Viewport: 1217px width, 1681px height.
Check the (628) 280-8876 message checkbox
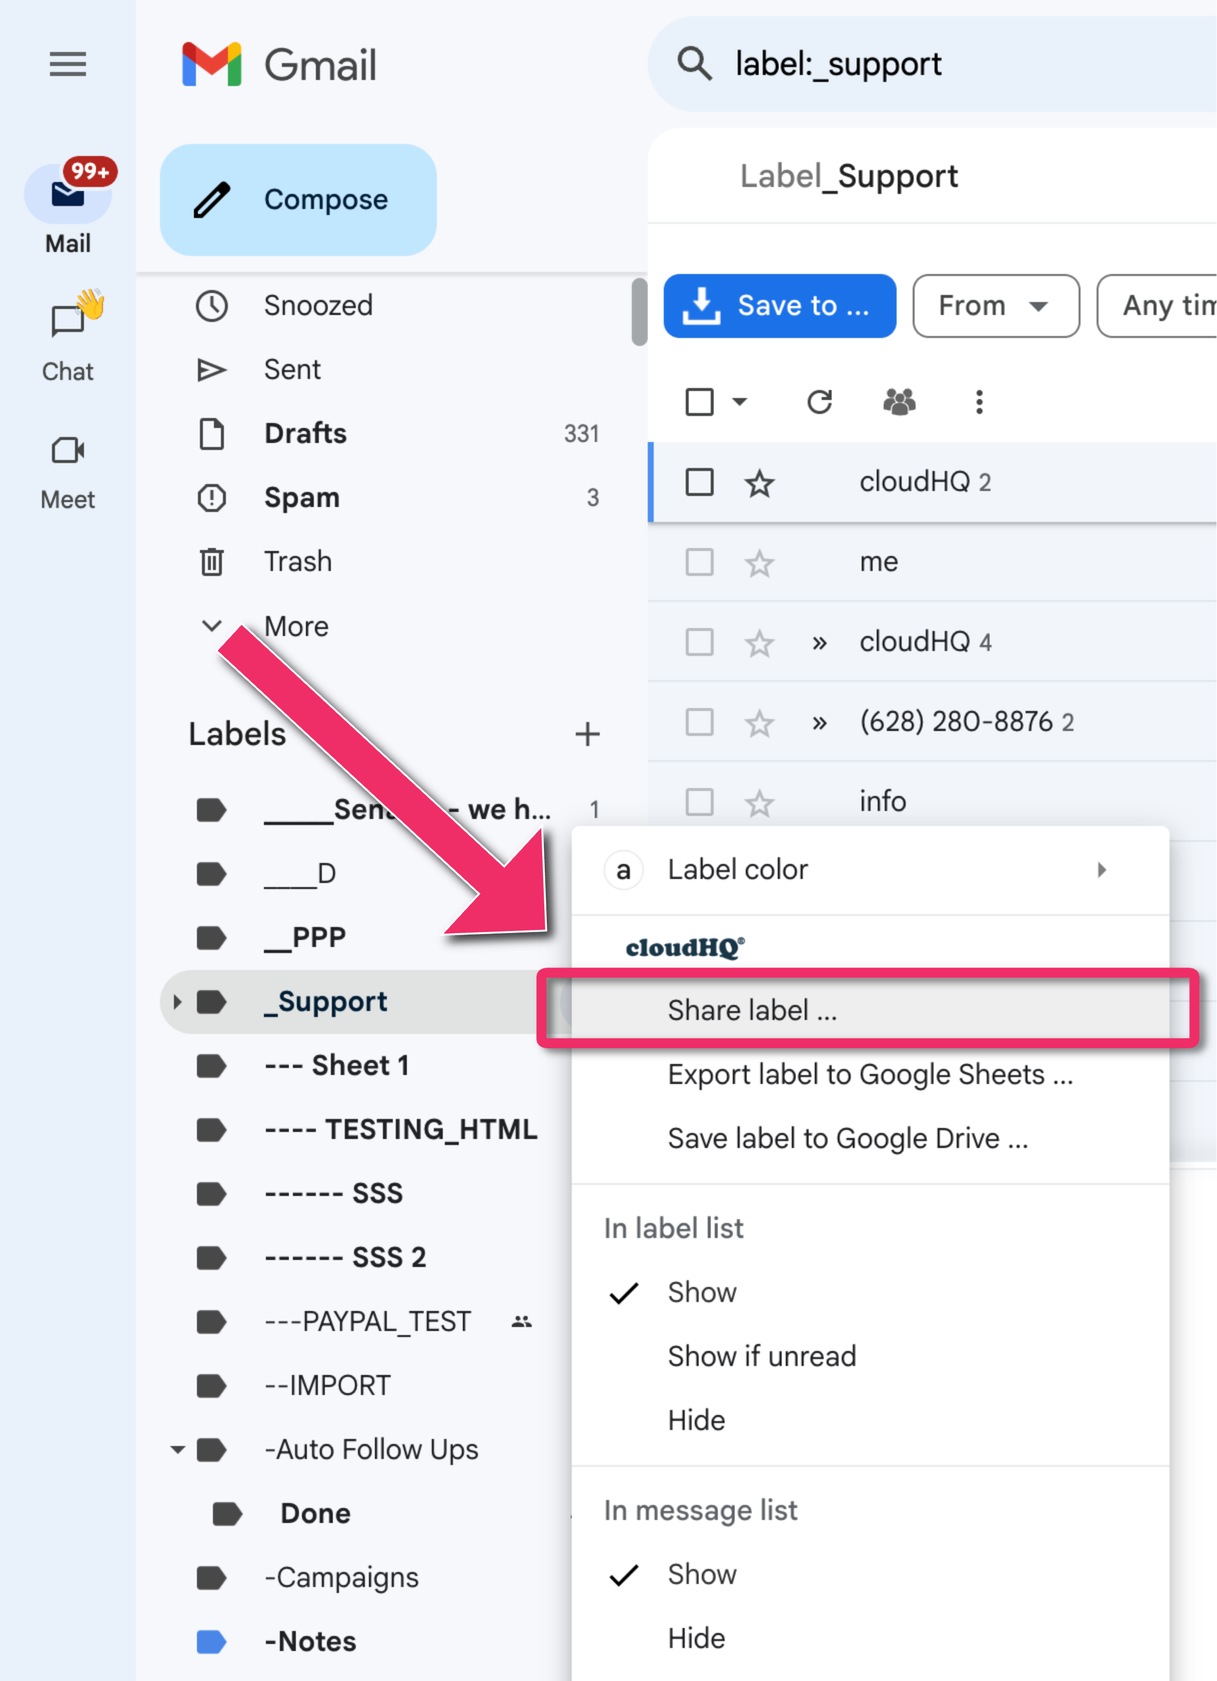(699, 722)
